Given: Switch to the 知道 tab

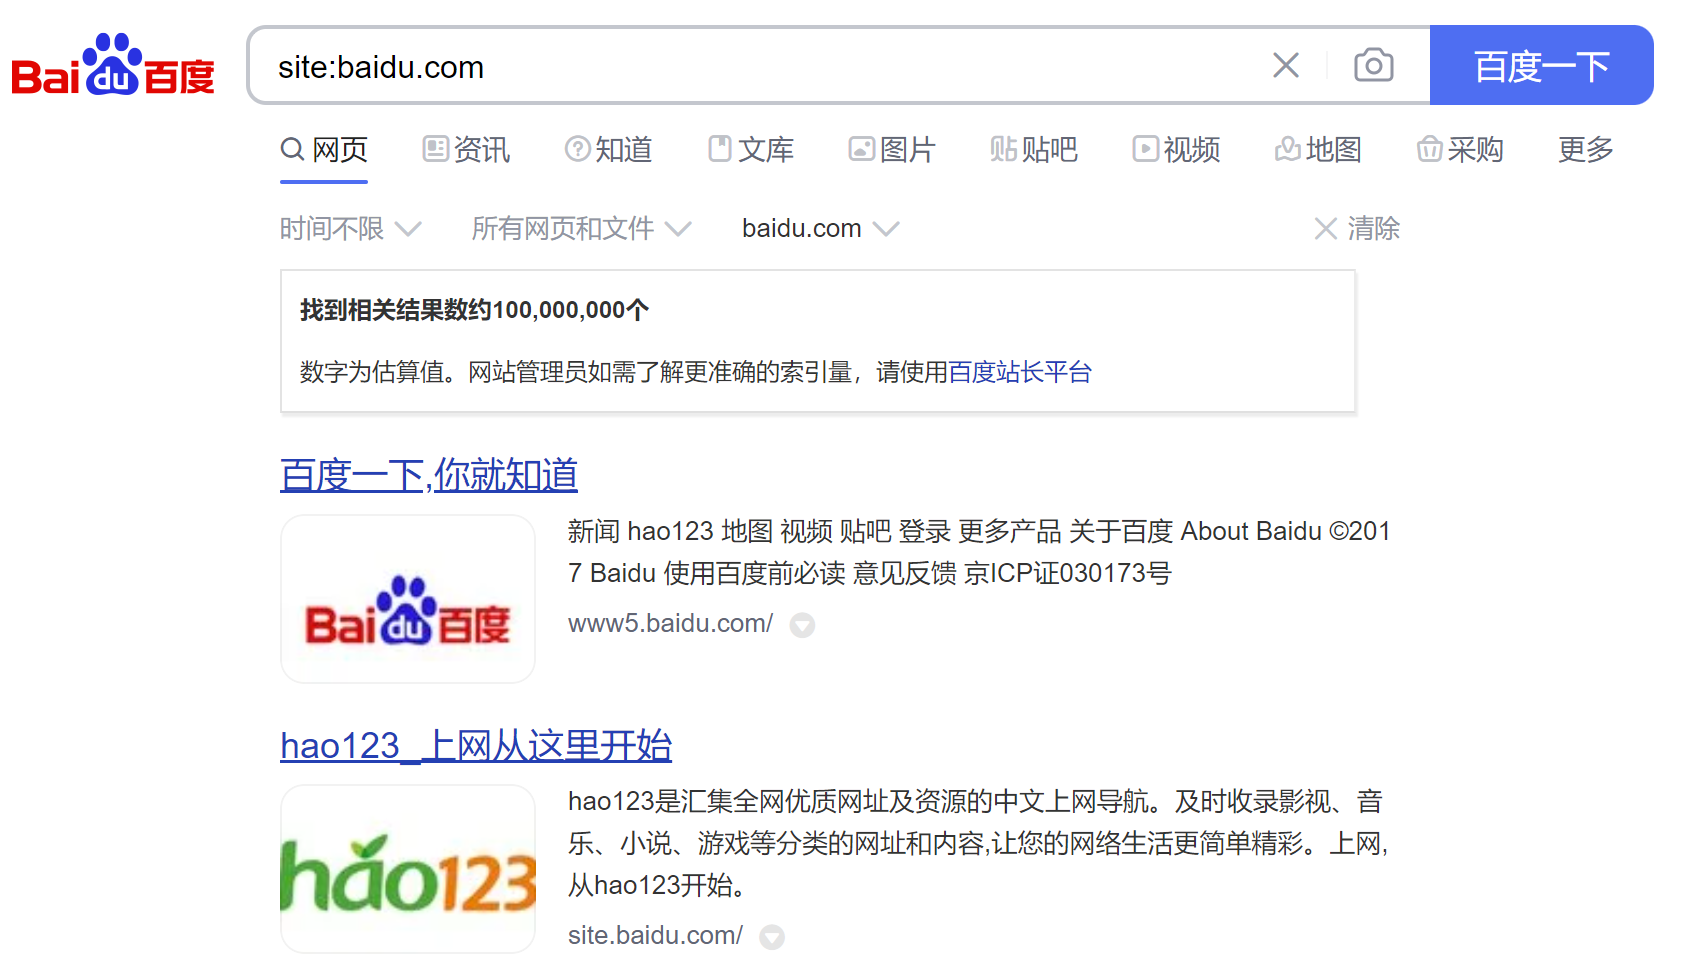Looking at the screenshot, I should click(608, 150).
